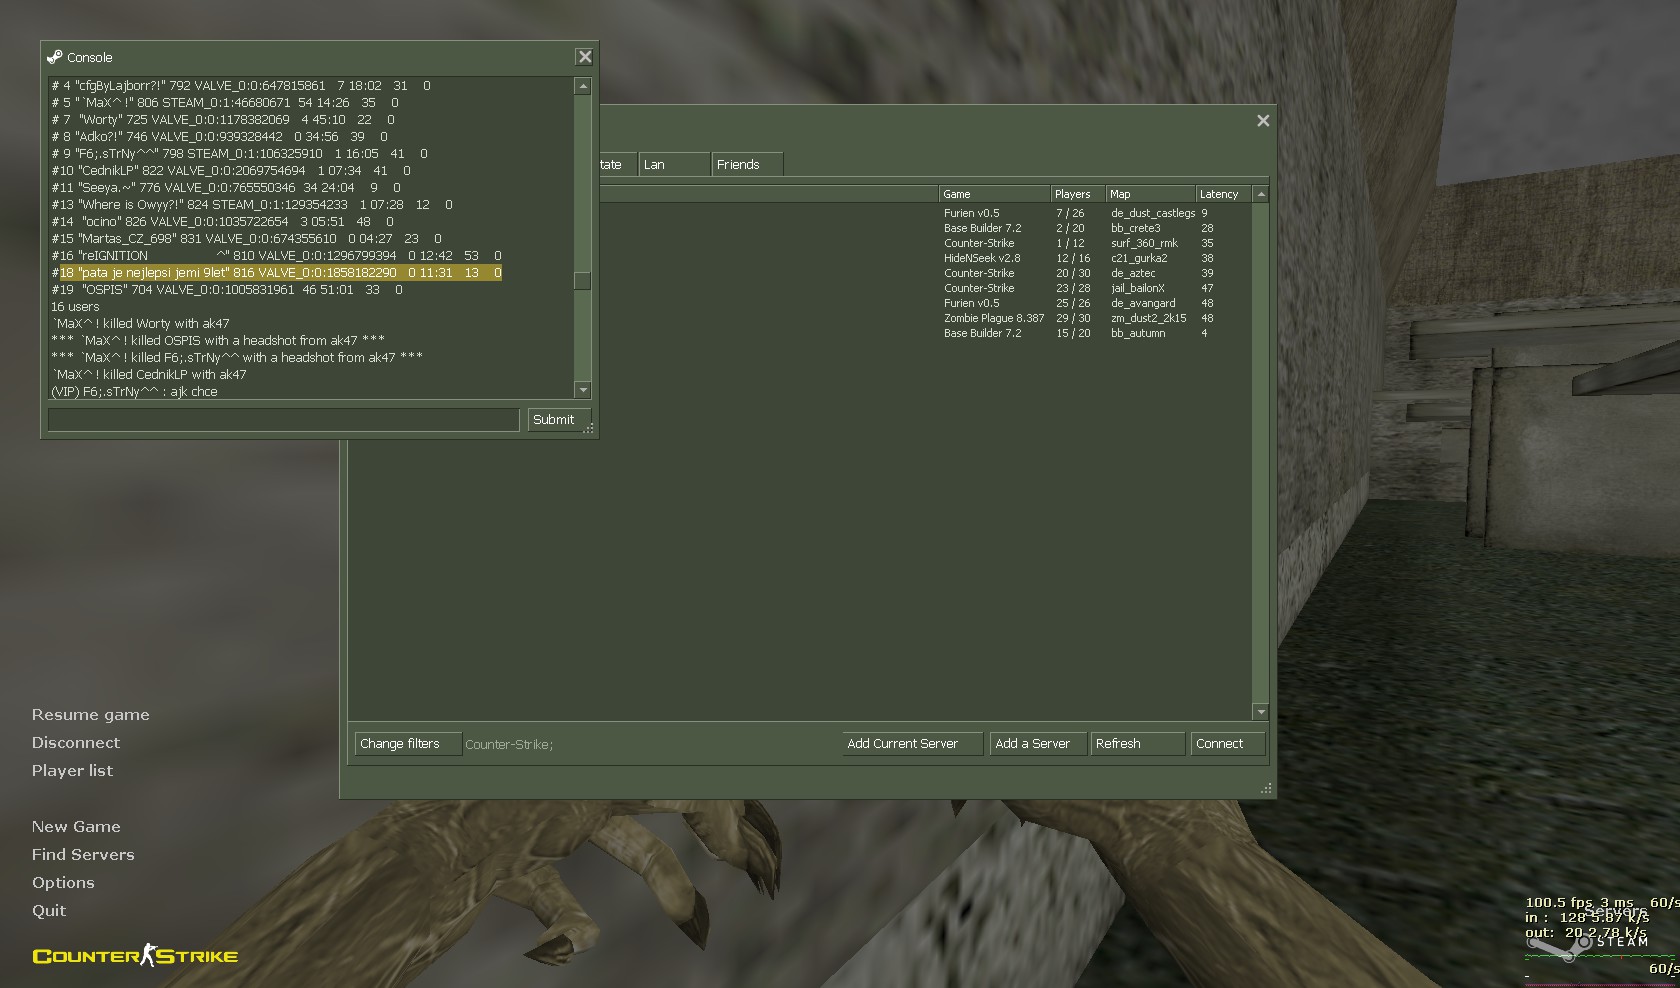Switch to the Lan tab
Screen dimensions: 1680x988
pyautogui.click(x=673, y=164)
